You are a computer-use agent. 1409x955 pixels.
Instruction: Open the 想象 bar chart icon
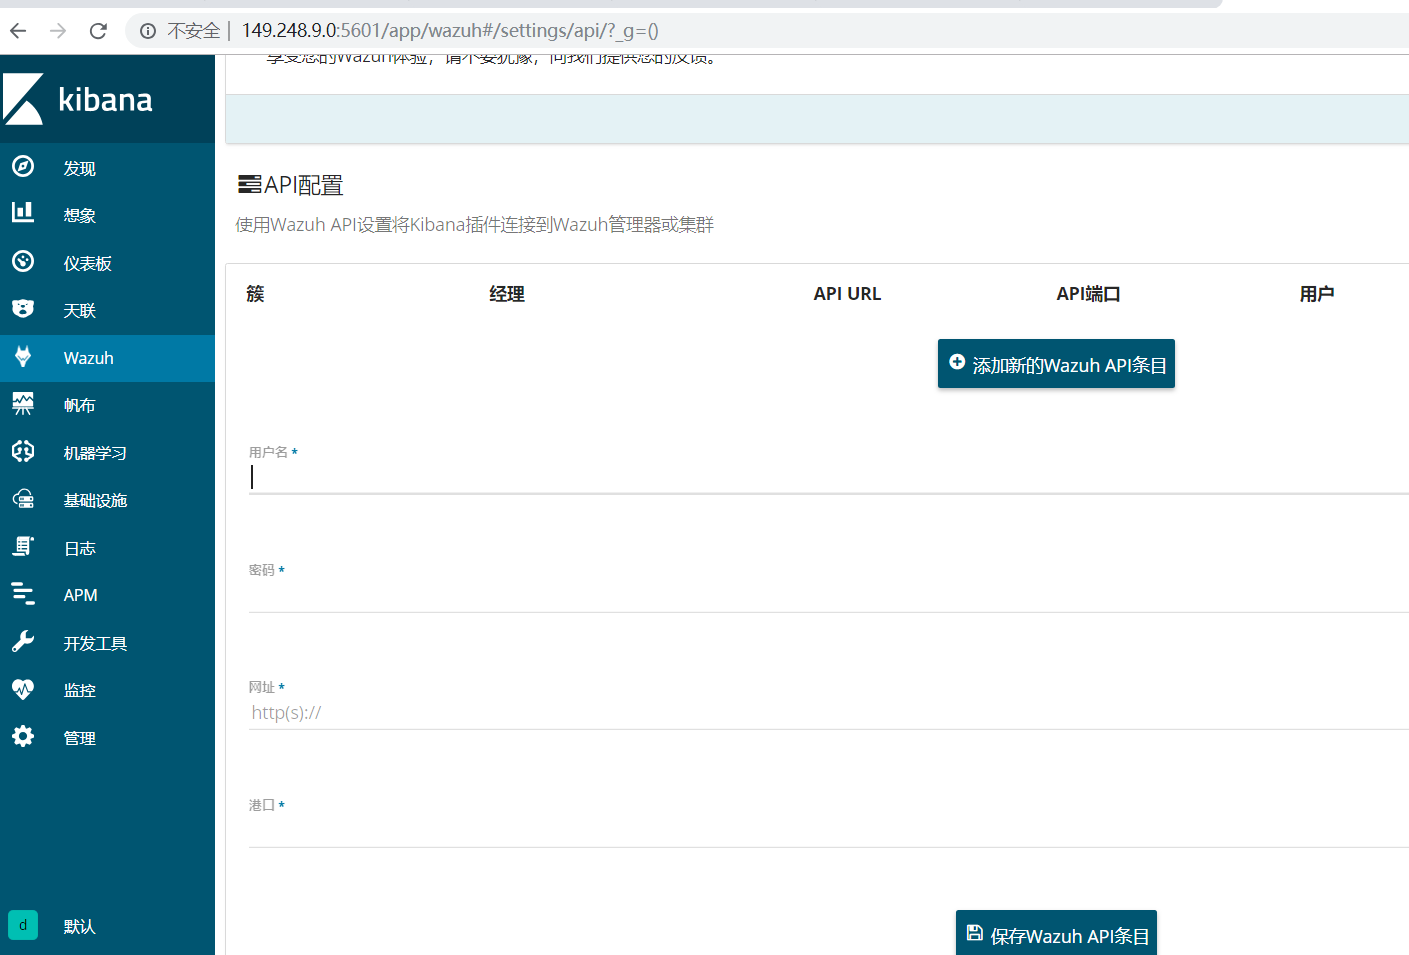pyautogui.click(x=23, y=212)
